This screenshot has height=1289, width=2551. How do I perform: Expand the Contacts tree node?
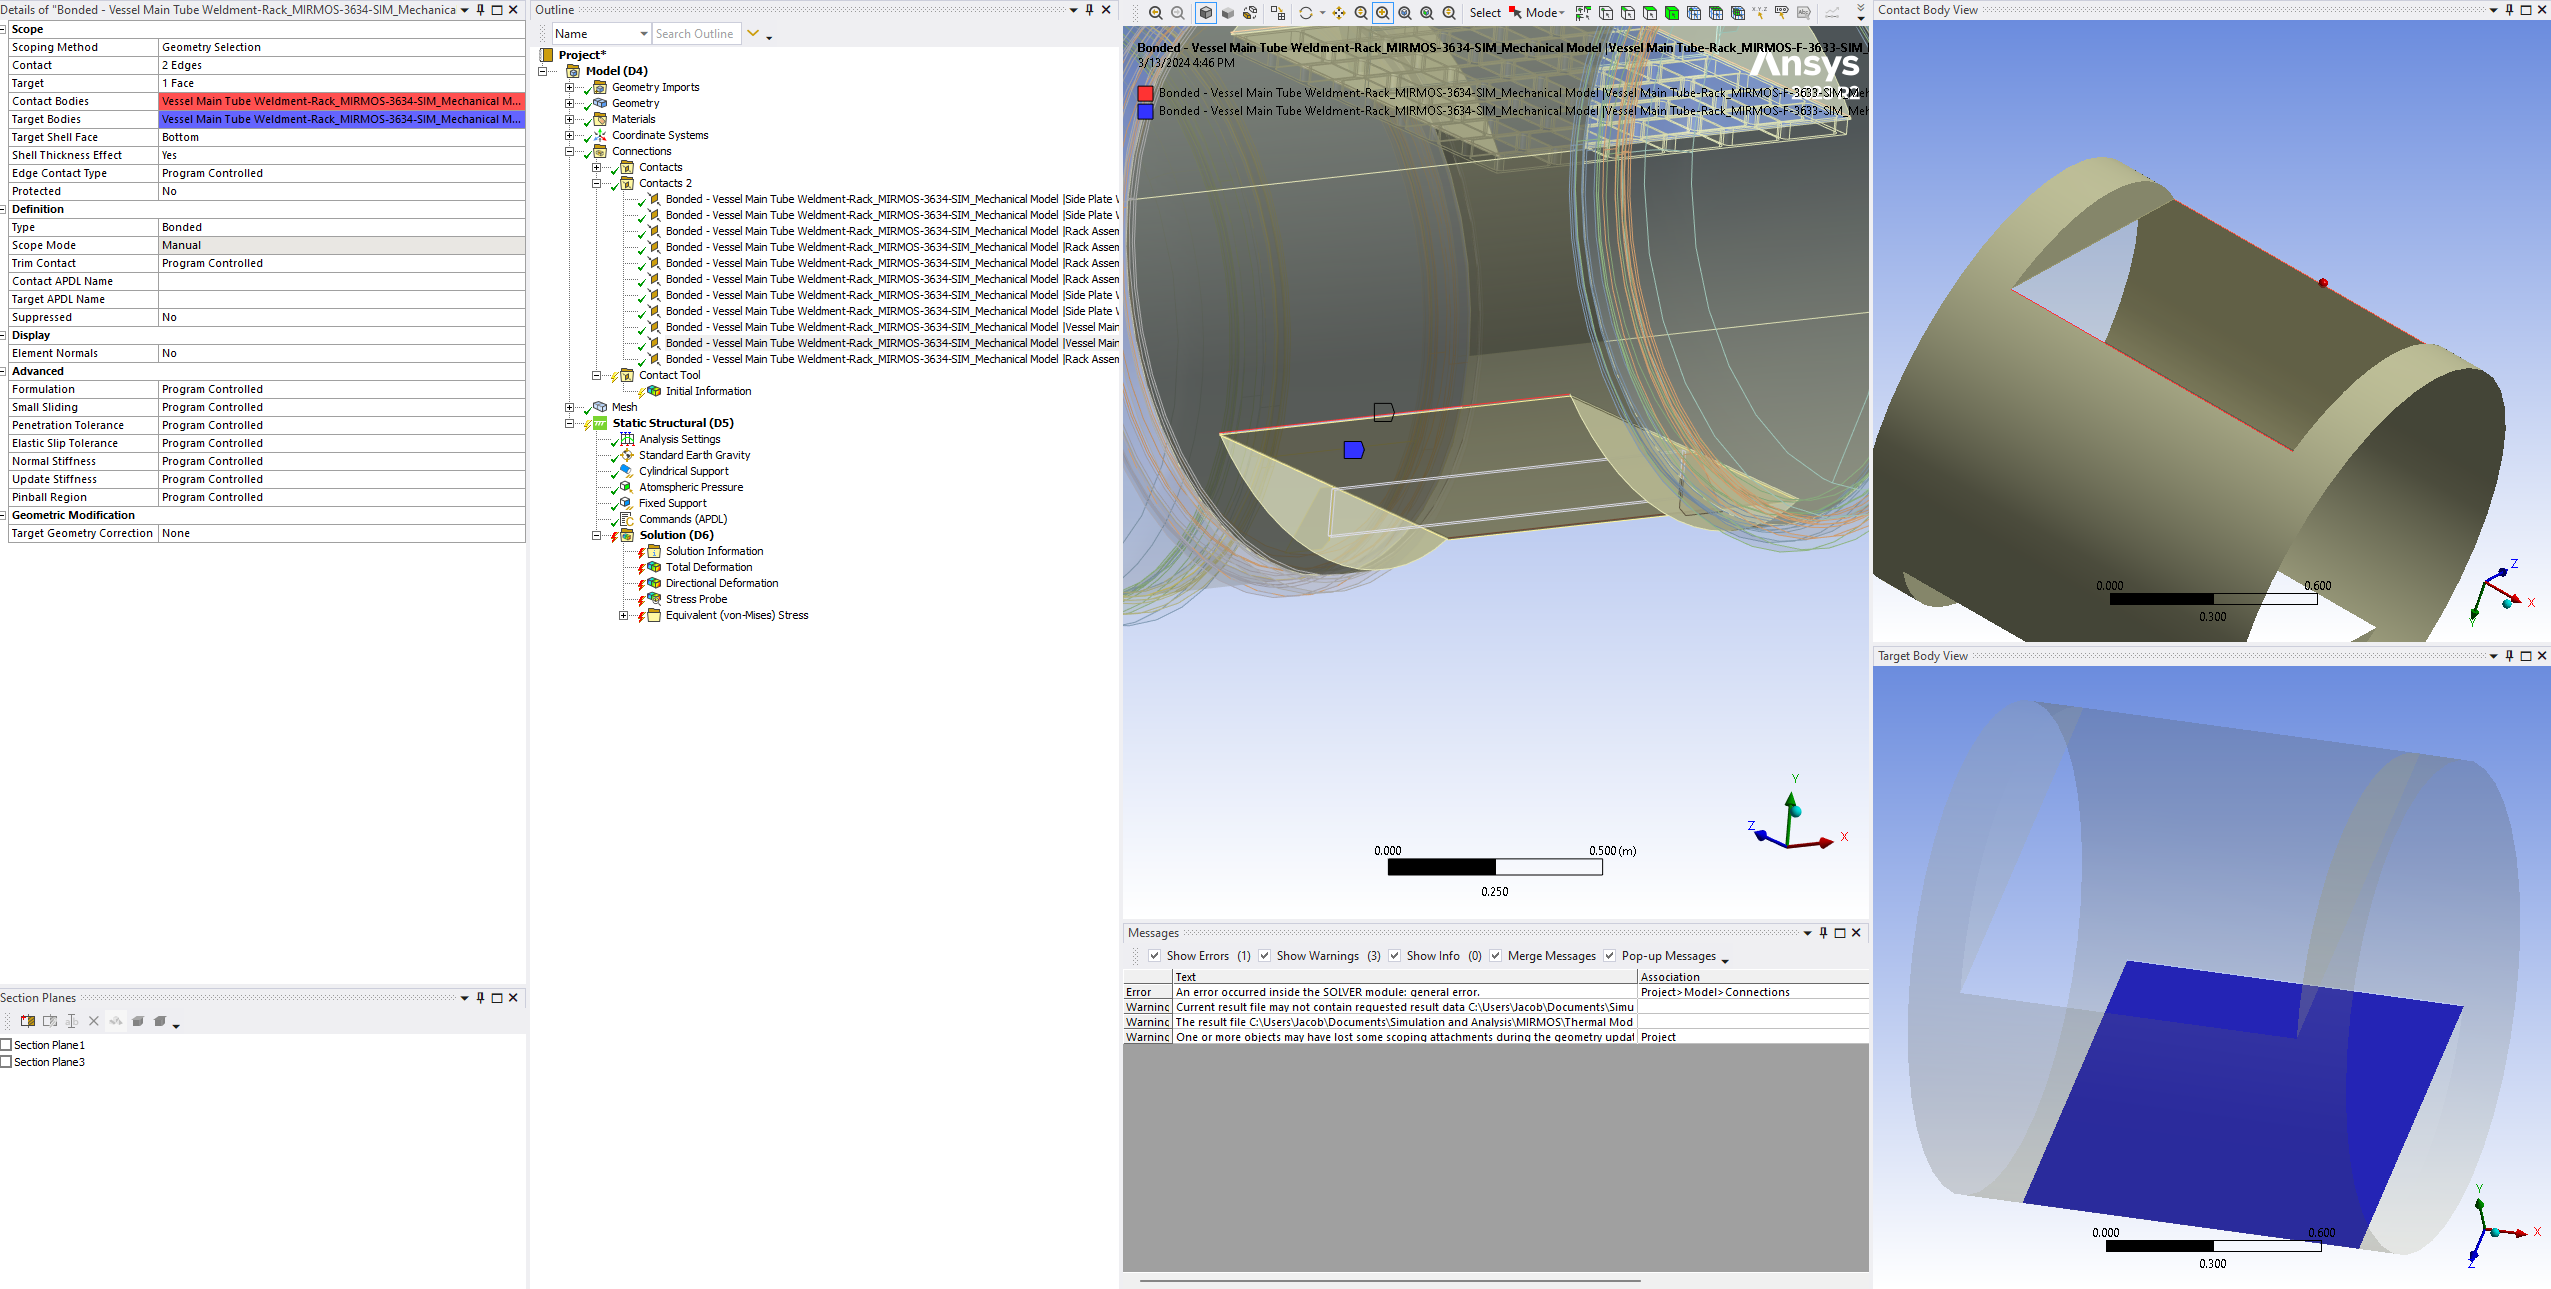coord(597,168)
